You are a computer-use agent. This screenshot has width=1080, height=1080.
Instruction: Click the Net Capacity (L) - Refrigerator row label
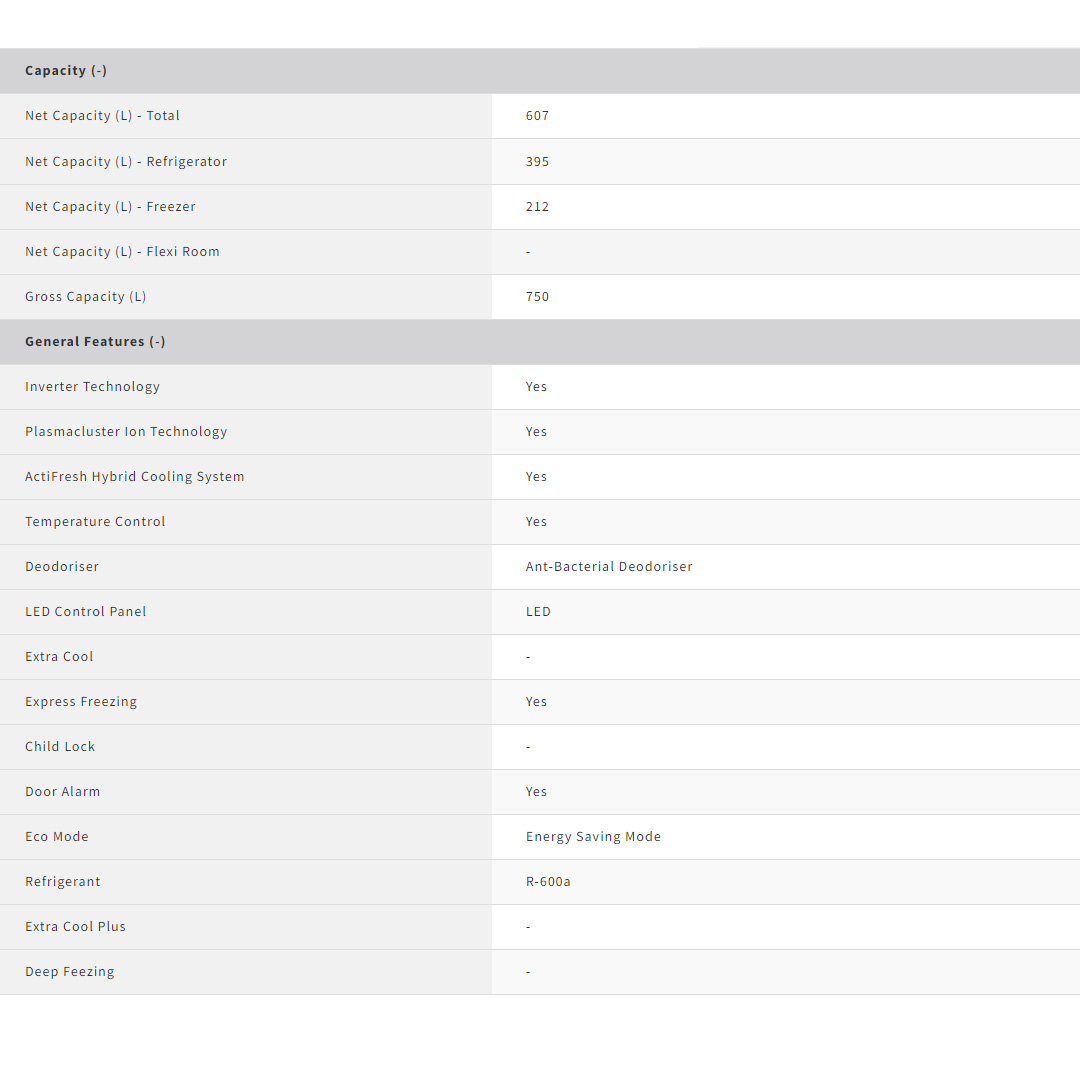[126, 162]
